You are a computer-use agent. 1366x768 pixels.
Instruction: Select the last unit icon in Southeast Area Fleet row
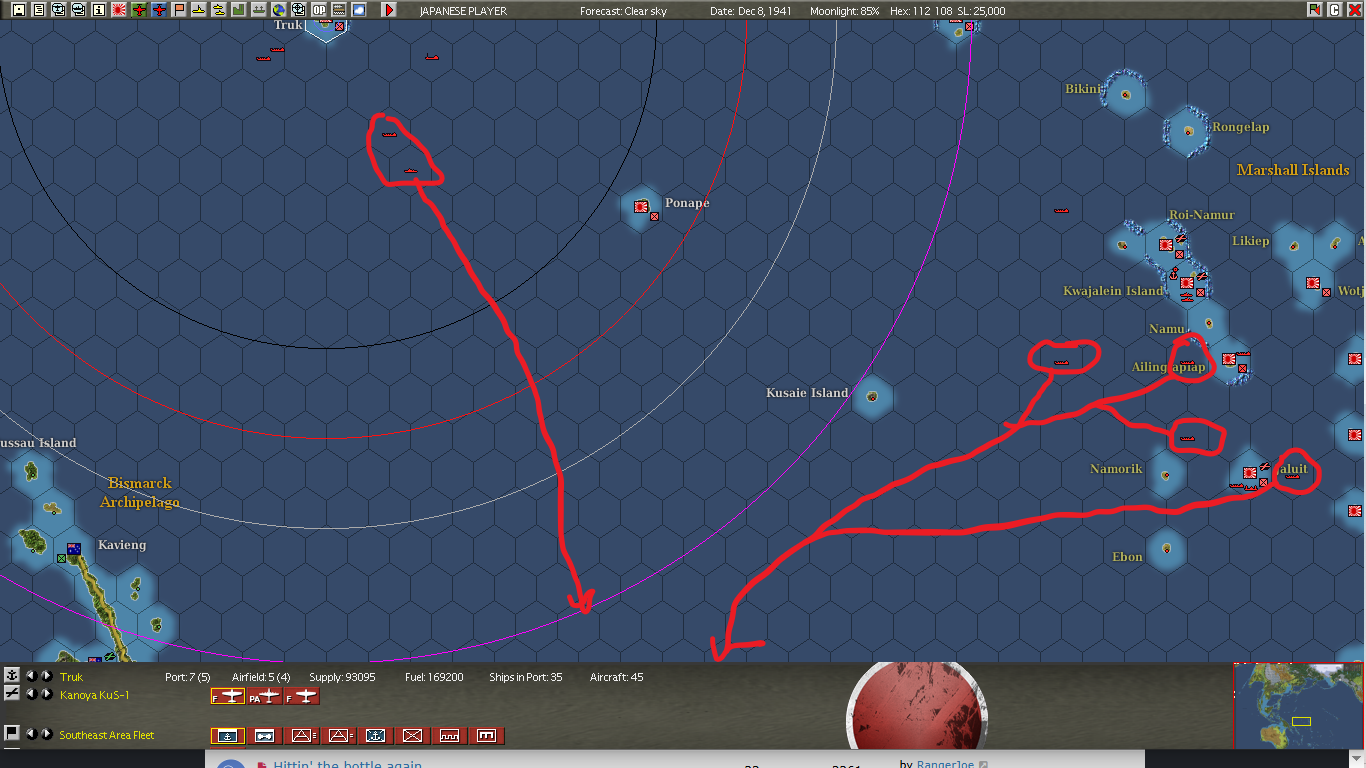[487, 736]
